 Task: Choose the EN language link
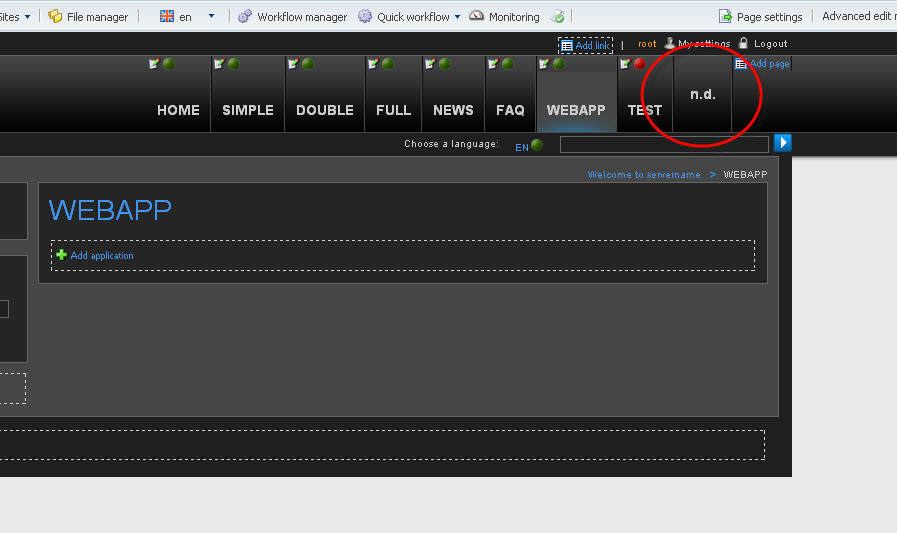coord(522,147)
